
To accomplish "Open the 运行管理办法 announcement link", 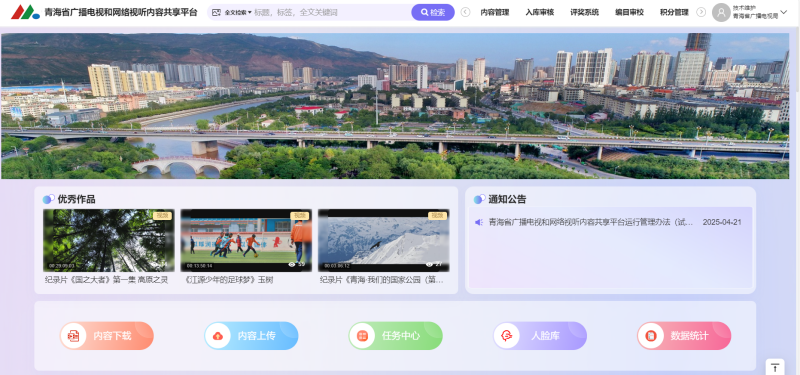I will click(591, 222).
